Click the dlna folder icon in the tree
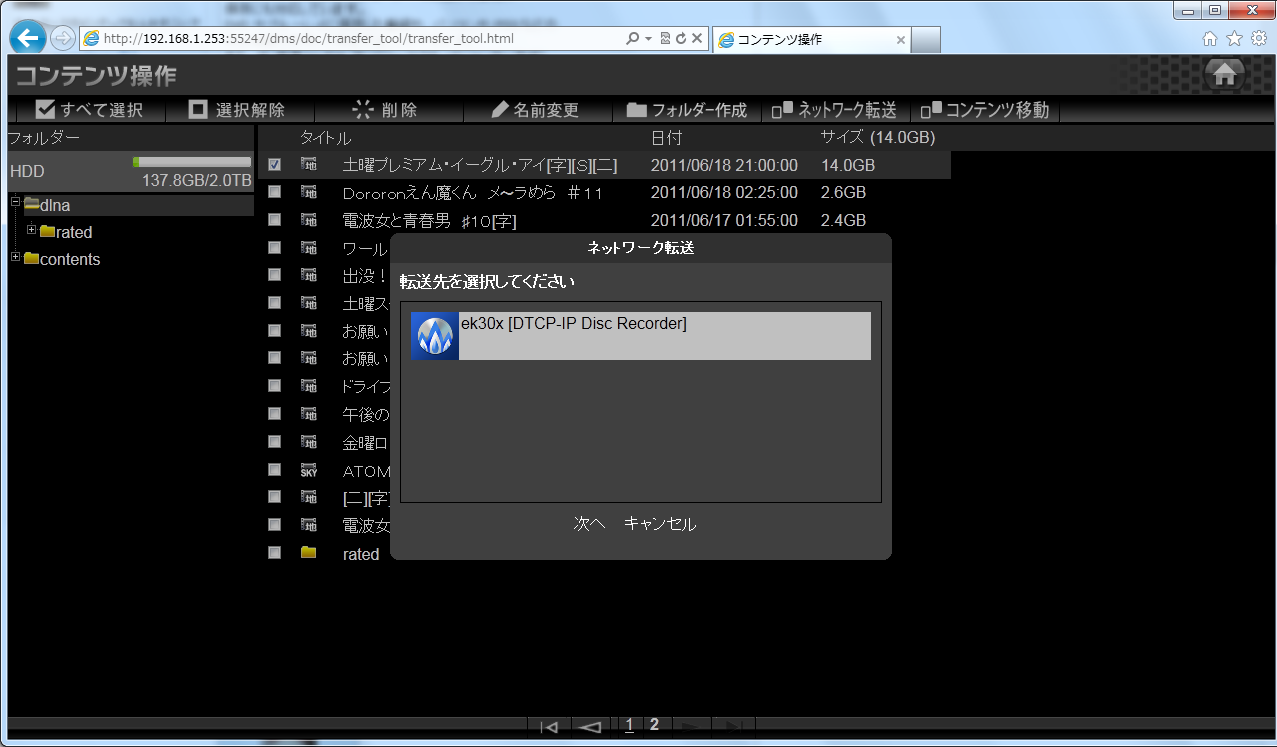 (x=32, y=204)
